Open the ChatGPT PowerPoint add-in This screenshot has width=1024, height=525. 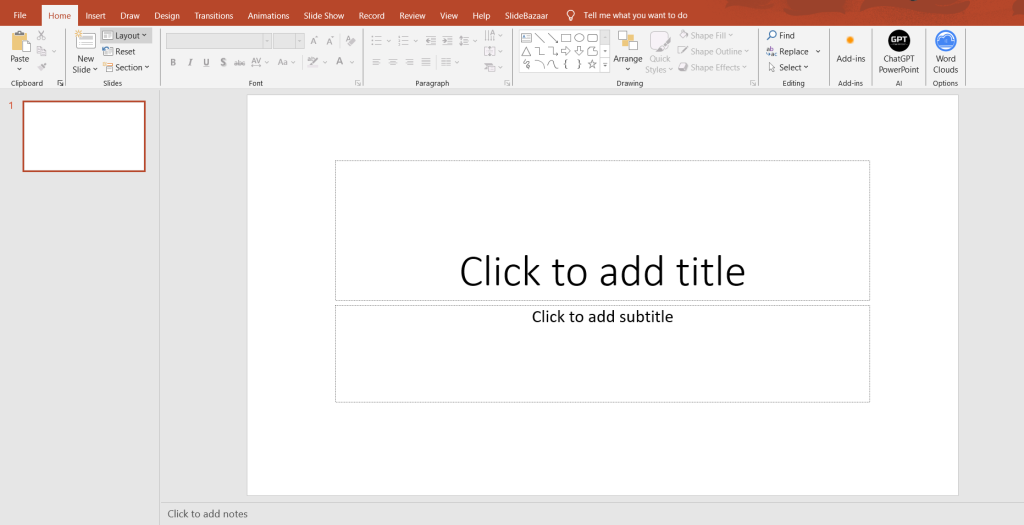[x=898, y=42]
